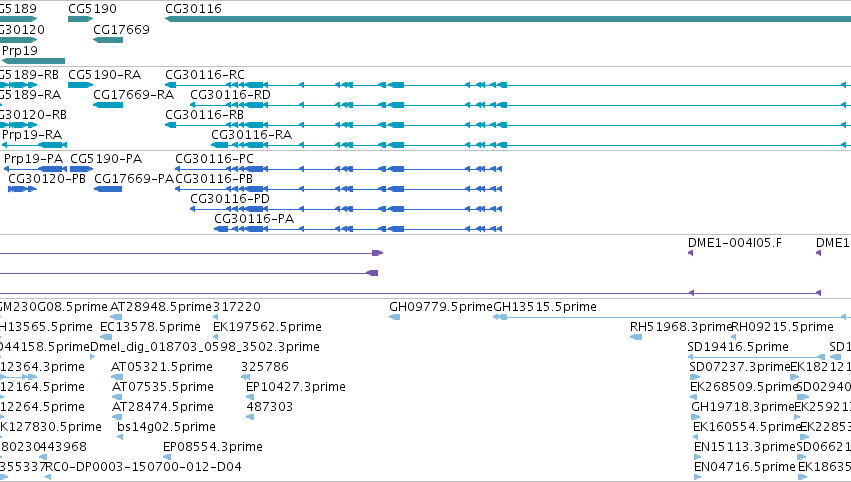
Task: Click the DME1-004I05.F clone label
Action: click(x=735, y=243)
